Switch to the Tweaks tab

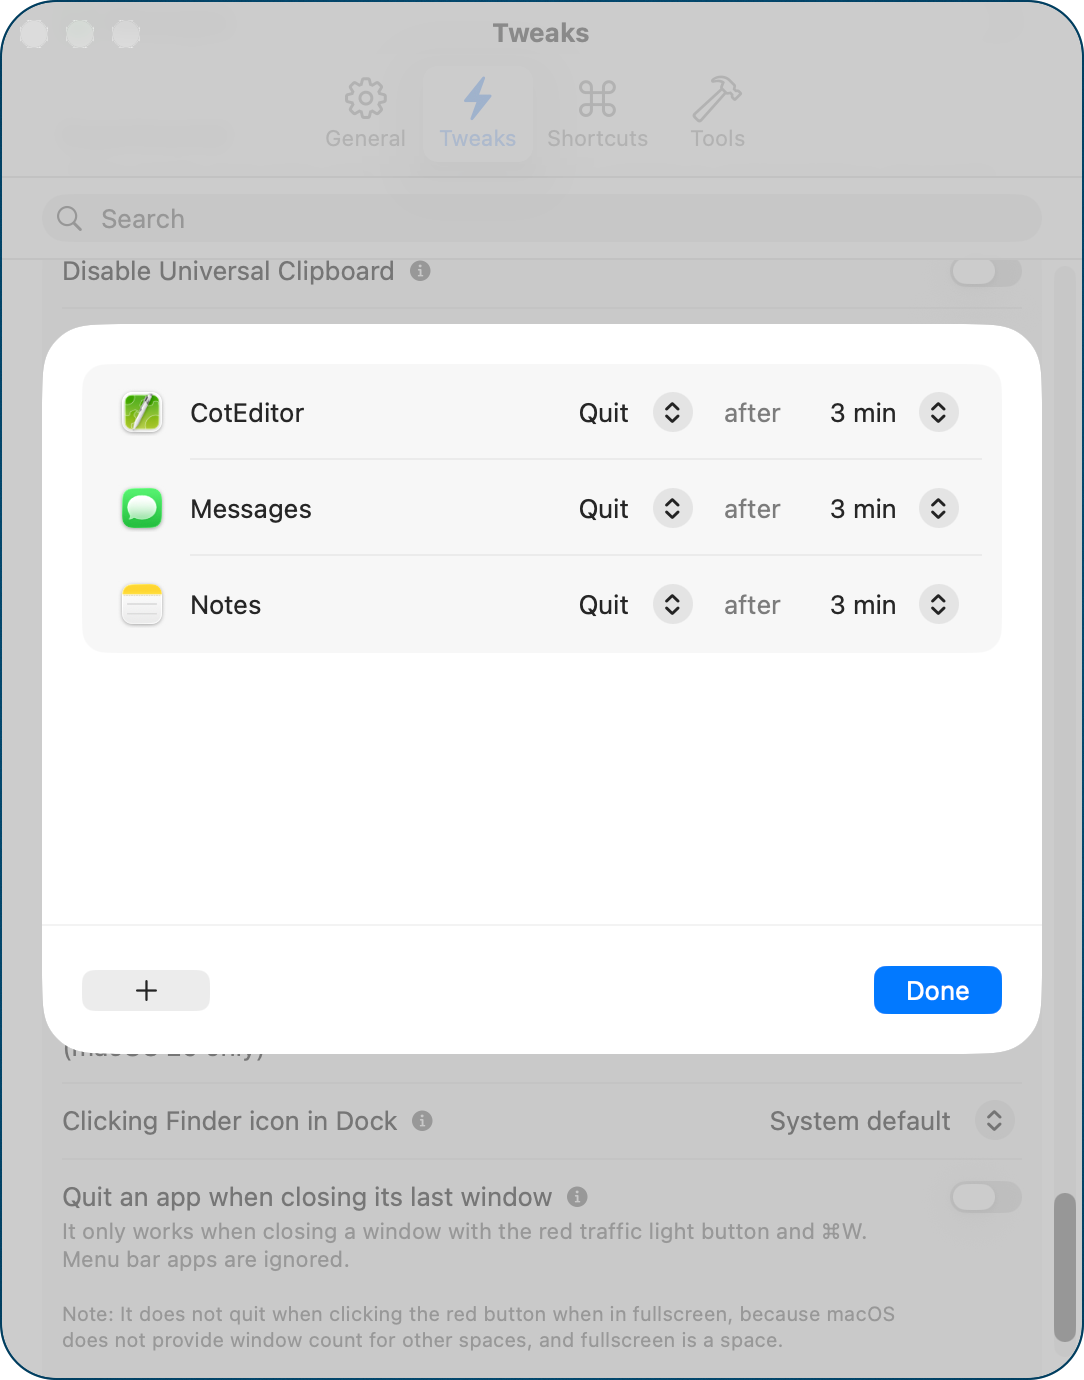[x=477, y=112]
